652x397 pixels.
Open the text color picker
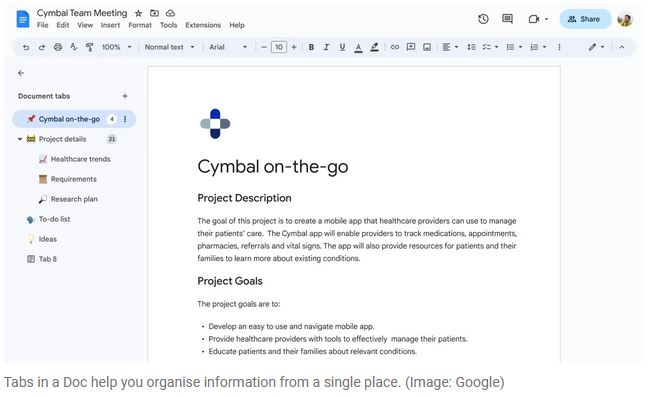click(358, 47)
